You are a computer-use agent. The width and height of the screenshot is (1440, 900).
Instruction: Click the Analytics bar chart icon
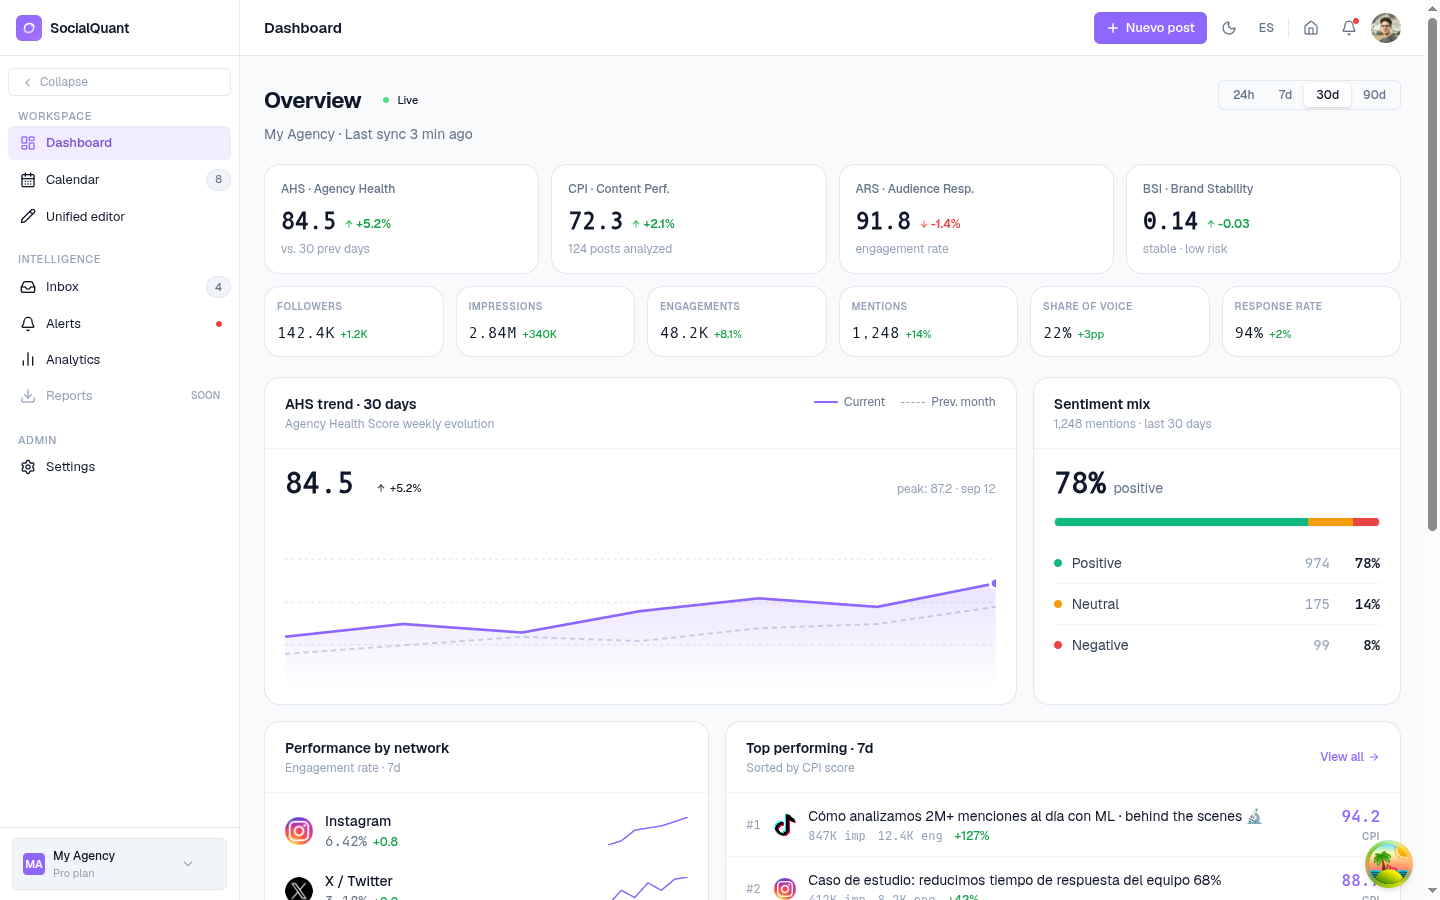[28, 360]
